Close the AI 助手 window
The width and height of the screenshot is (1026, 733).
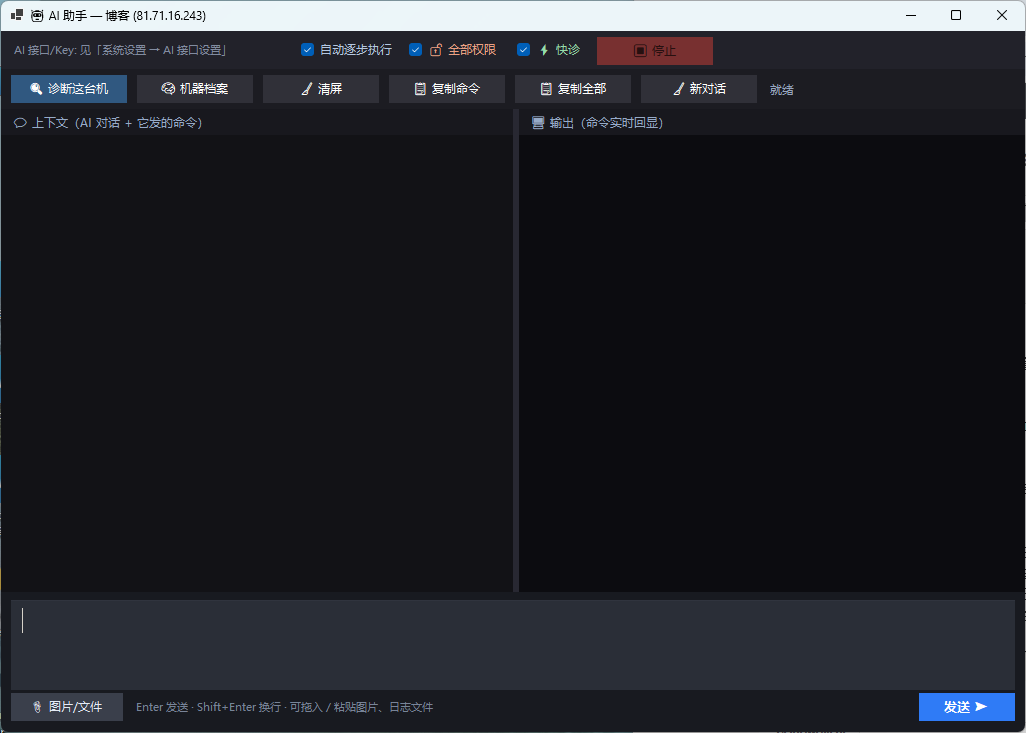pos(1002,15)
